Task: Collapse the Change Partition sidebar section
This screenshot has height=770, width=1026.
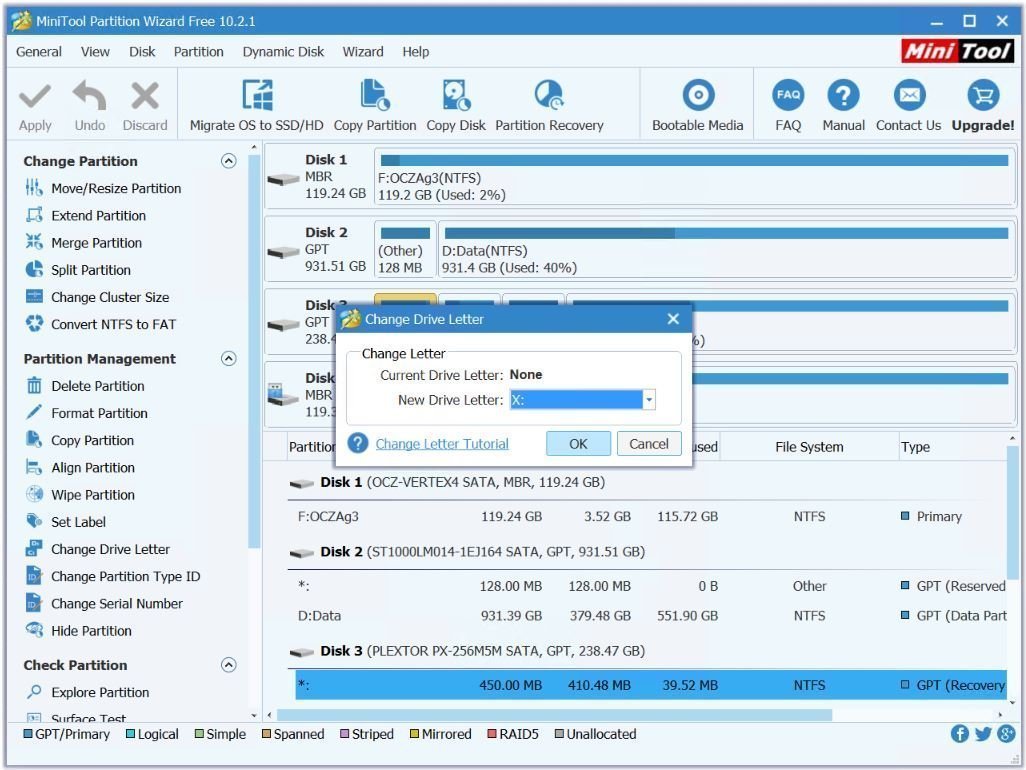Action: [x=228, y=160]
